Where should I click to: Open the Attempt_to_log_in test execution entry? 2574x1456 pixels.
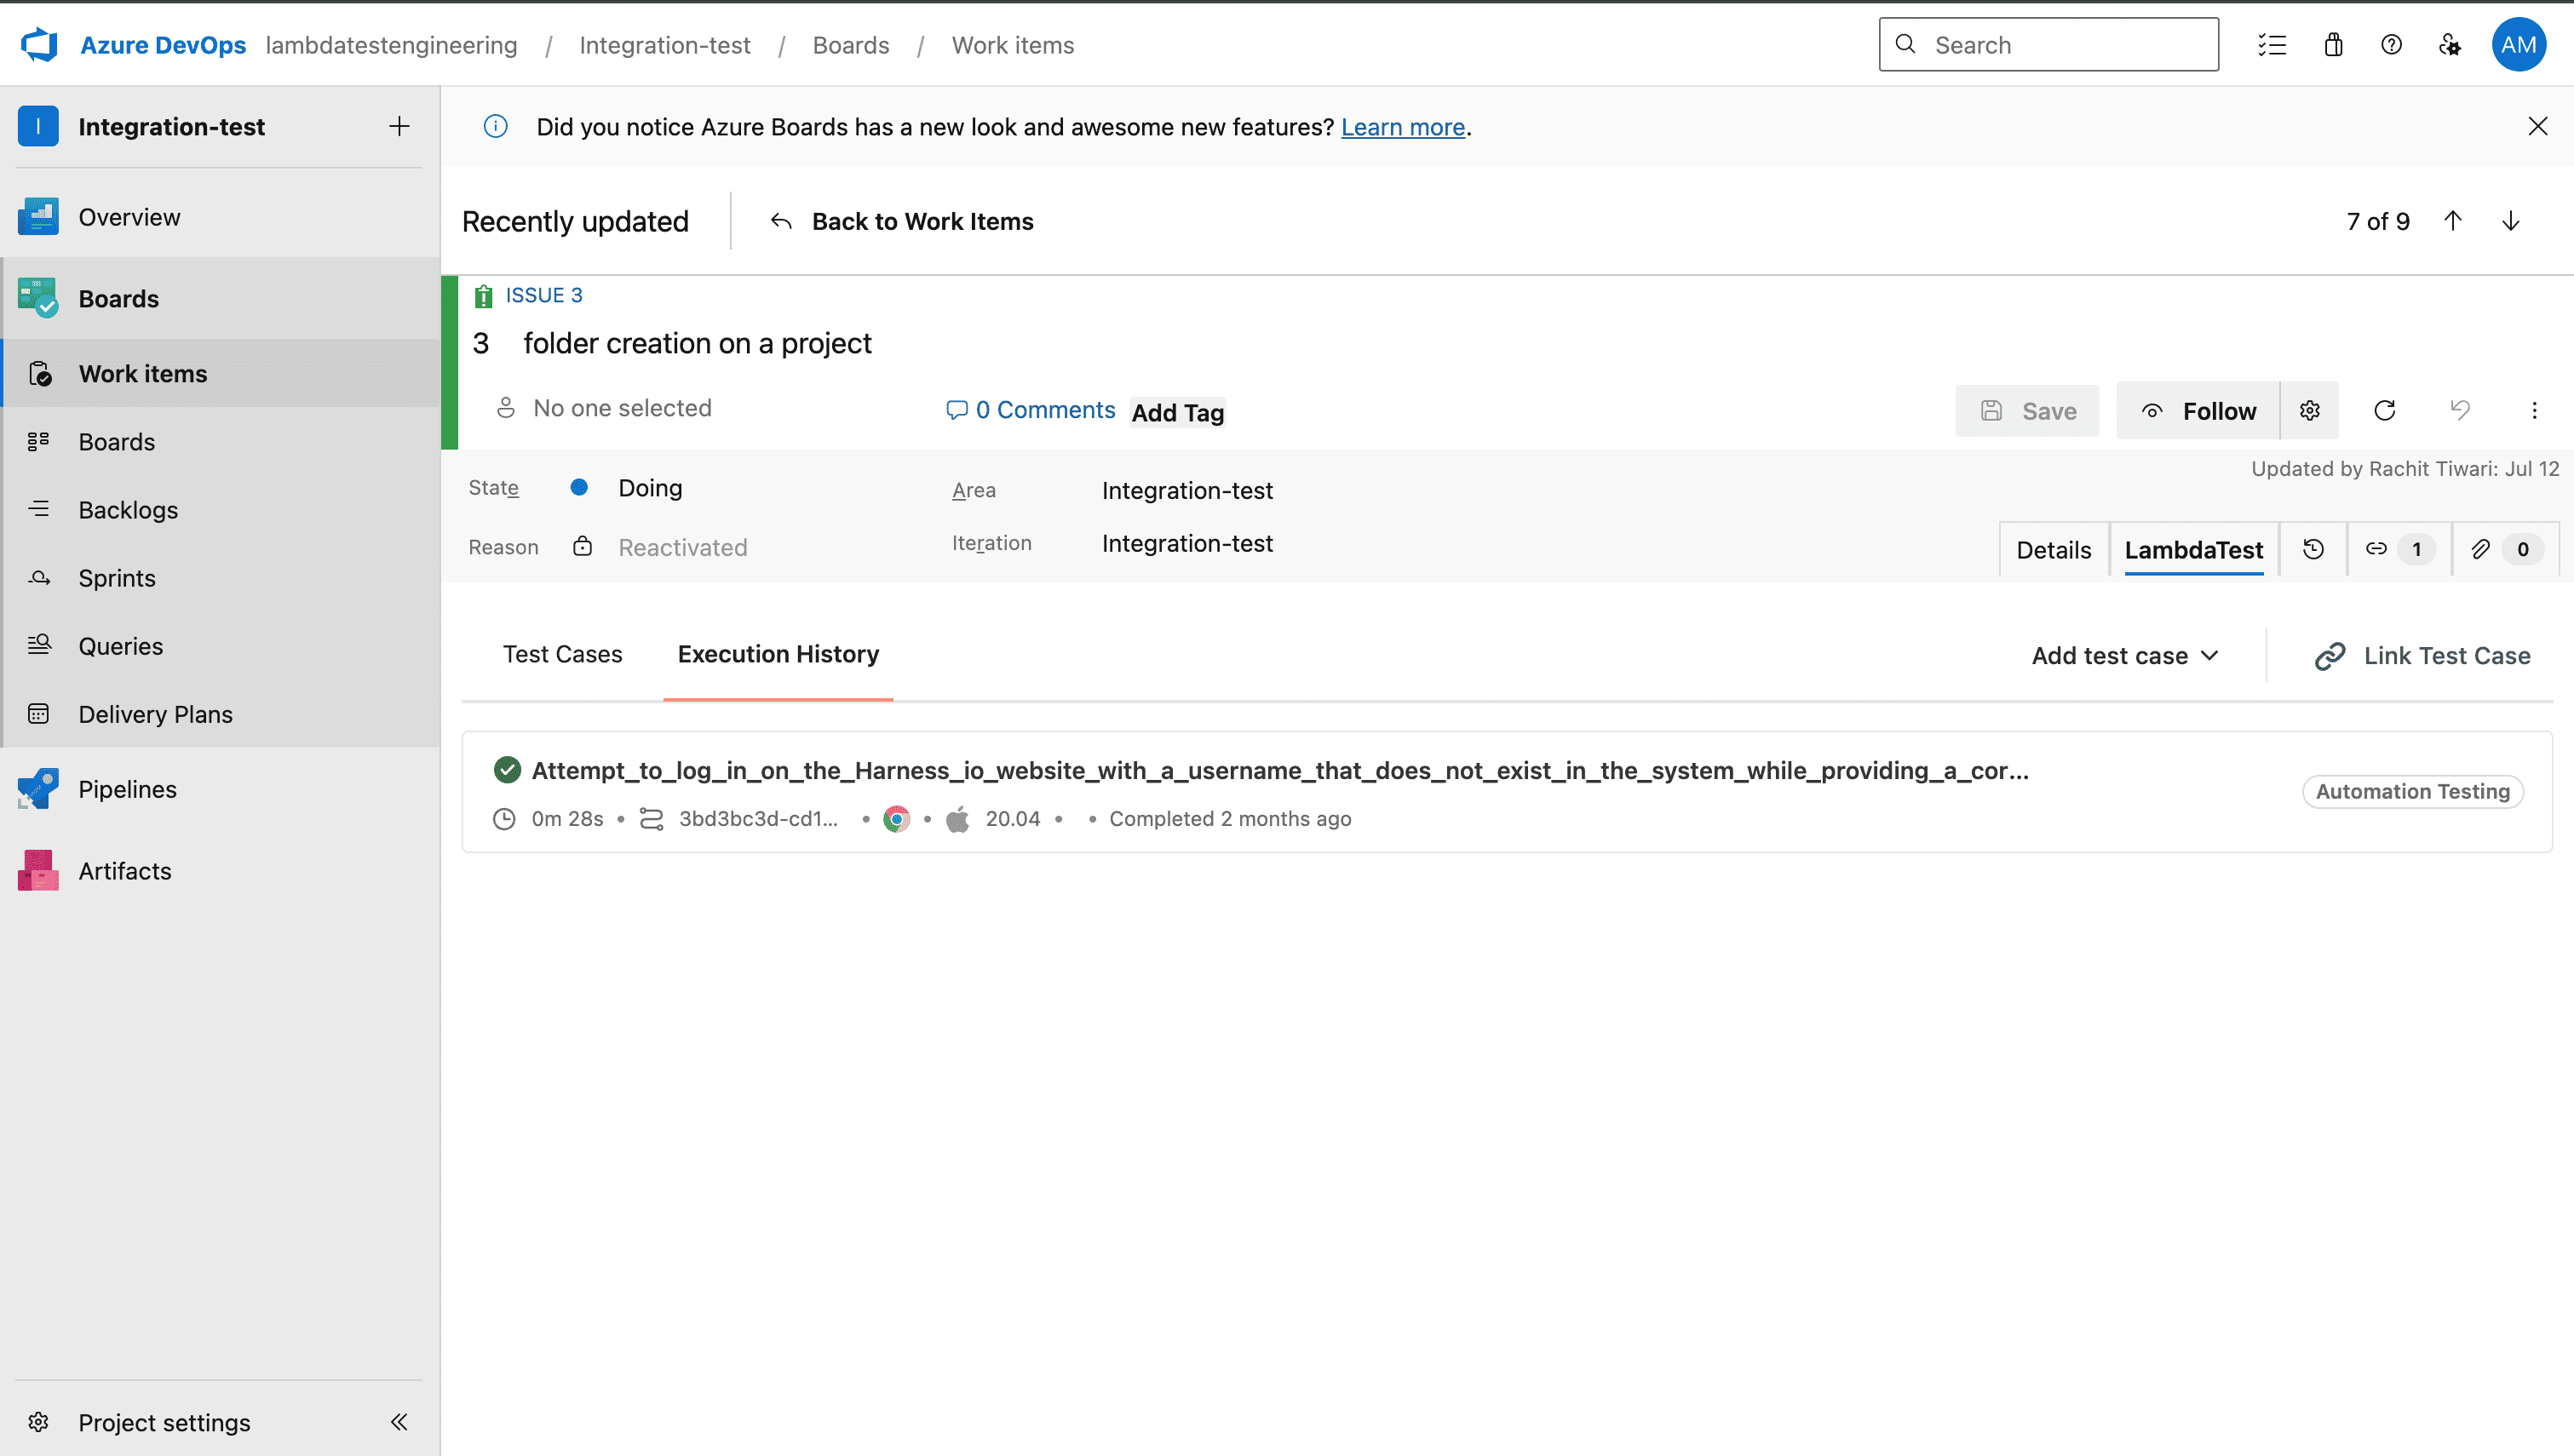(x=1280, y=770)
